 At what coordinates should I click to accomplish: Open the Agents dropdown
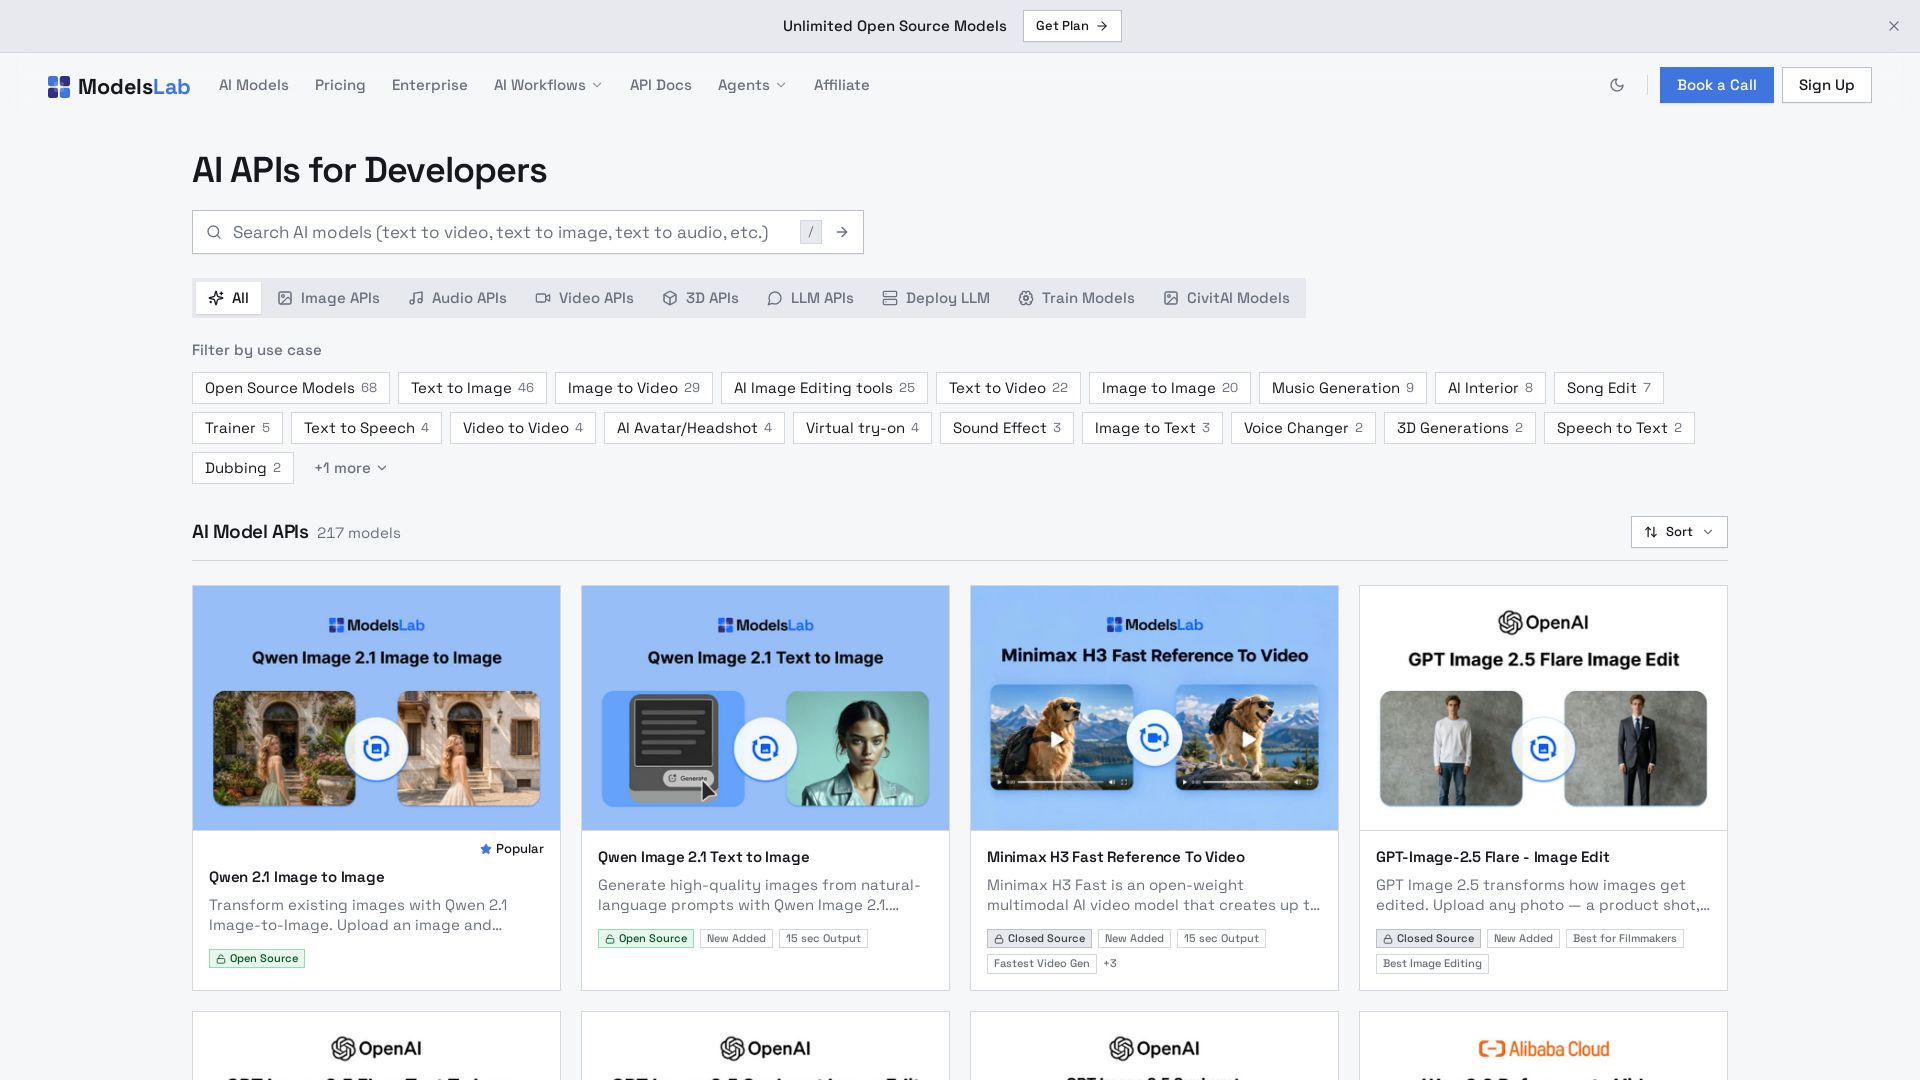[752, 85]
